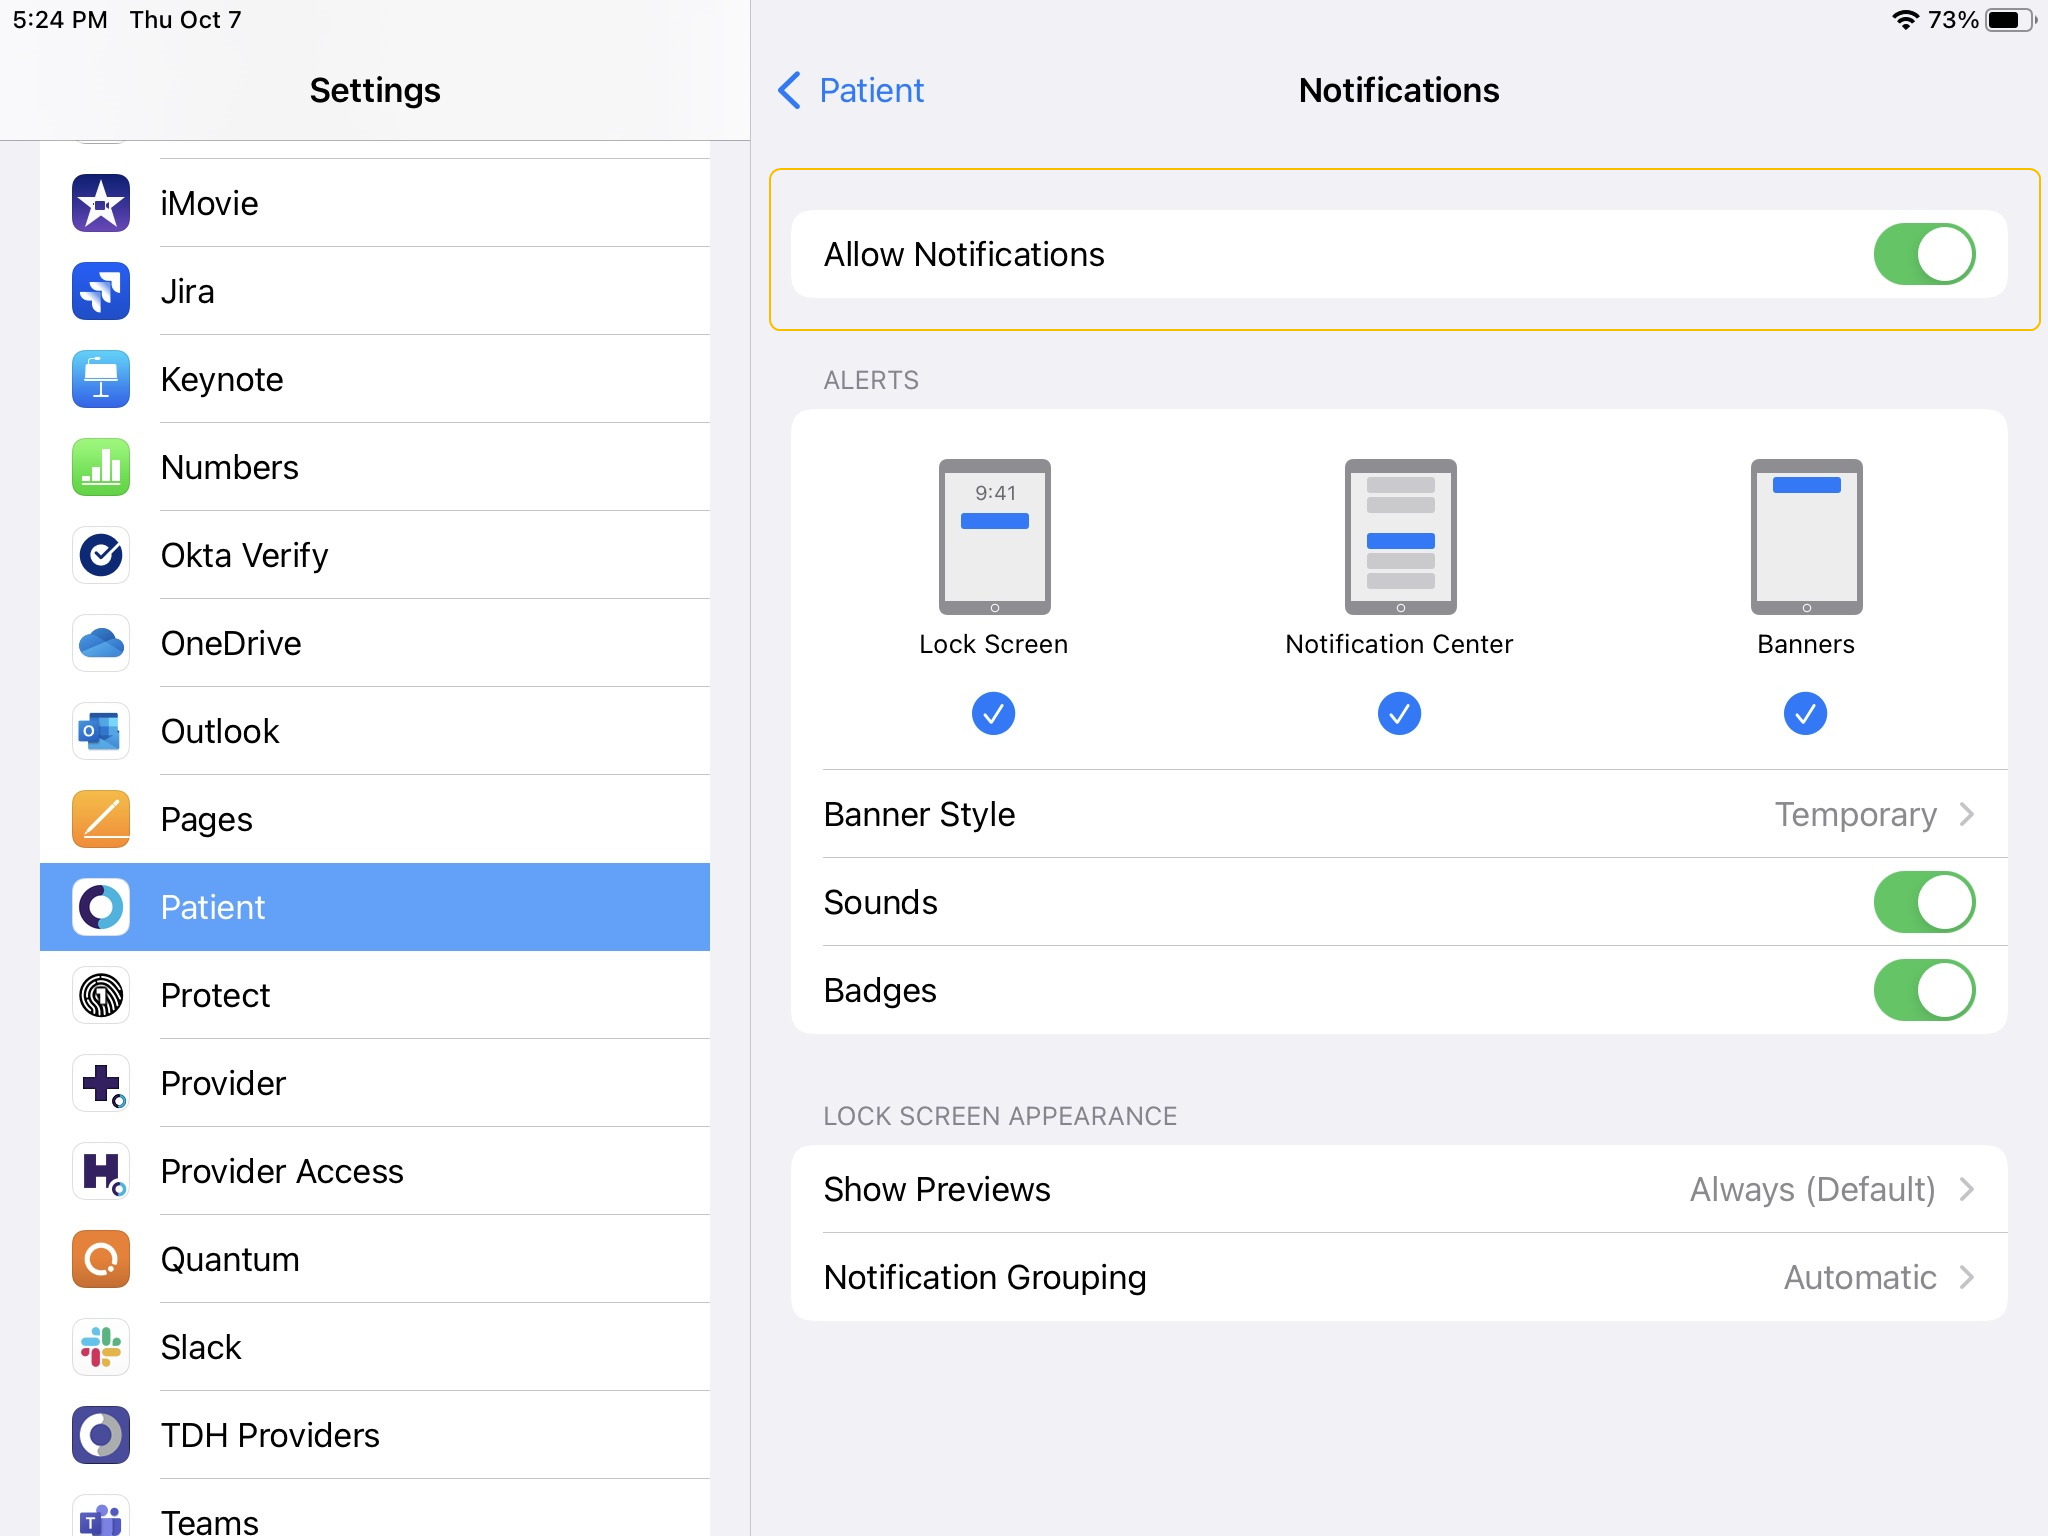Uncheck the Lock Screen alert checkmark
The height and width of the screenshot is (1536, 2048).
[993, 713]
